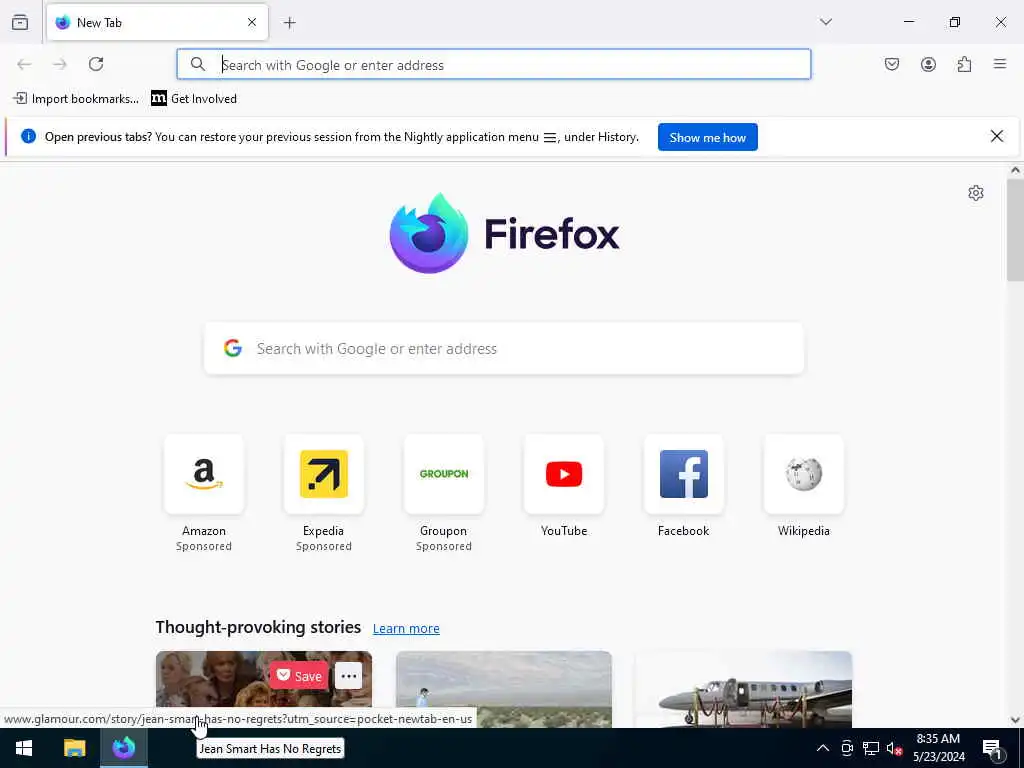Click the Show me how button
The width and height of the screenshot is (1024, 768).
pos(707,137)
